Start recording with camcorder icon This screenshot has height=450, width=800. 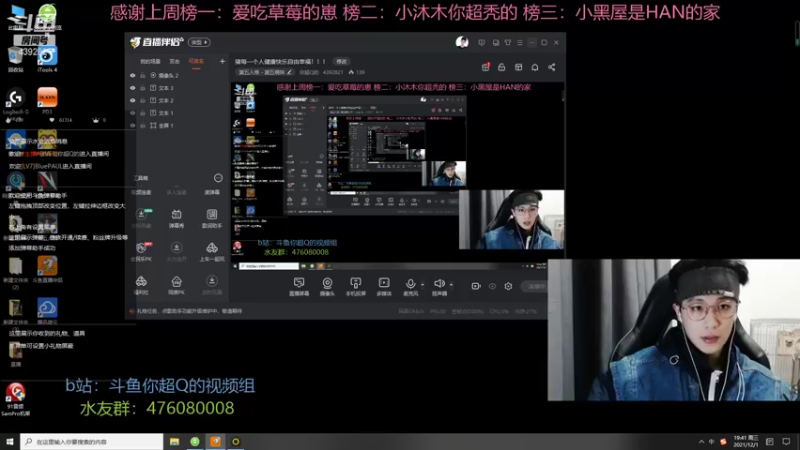[x=476, y=286]
